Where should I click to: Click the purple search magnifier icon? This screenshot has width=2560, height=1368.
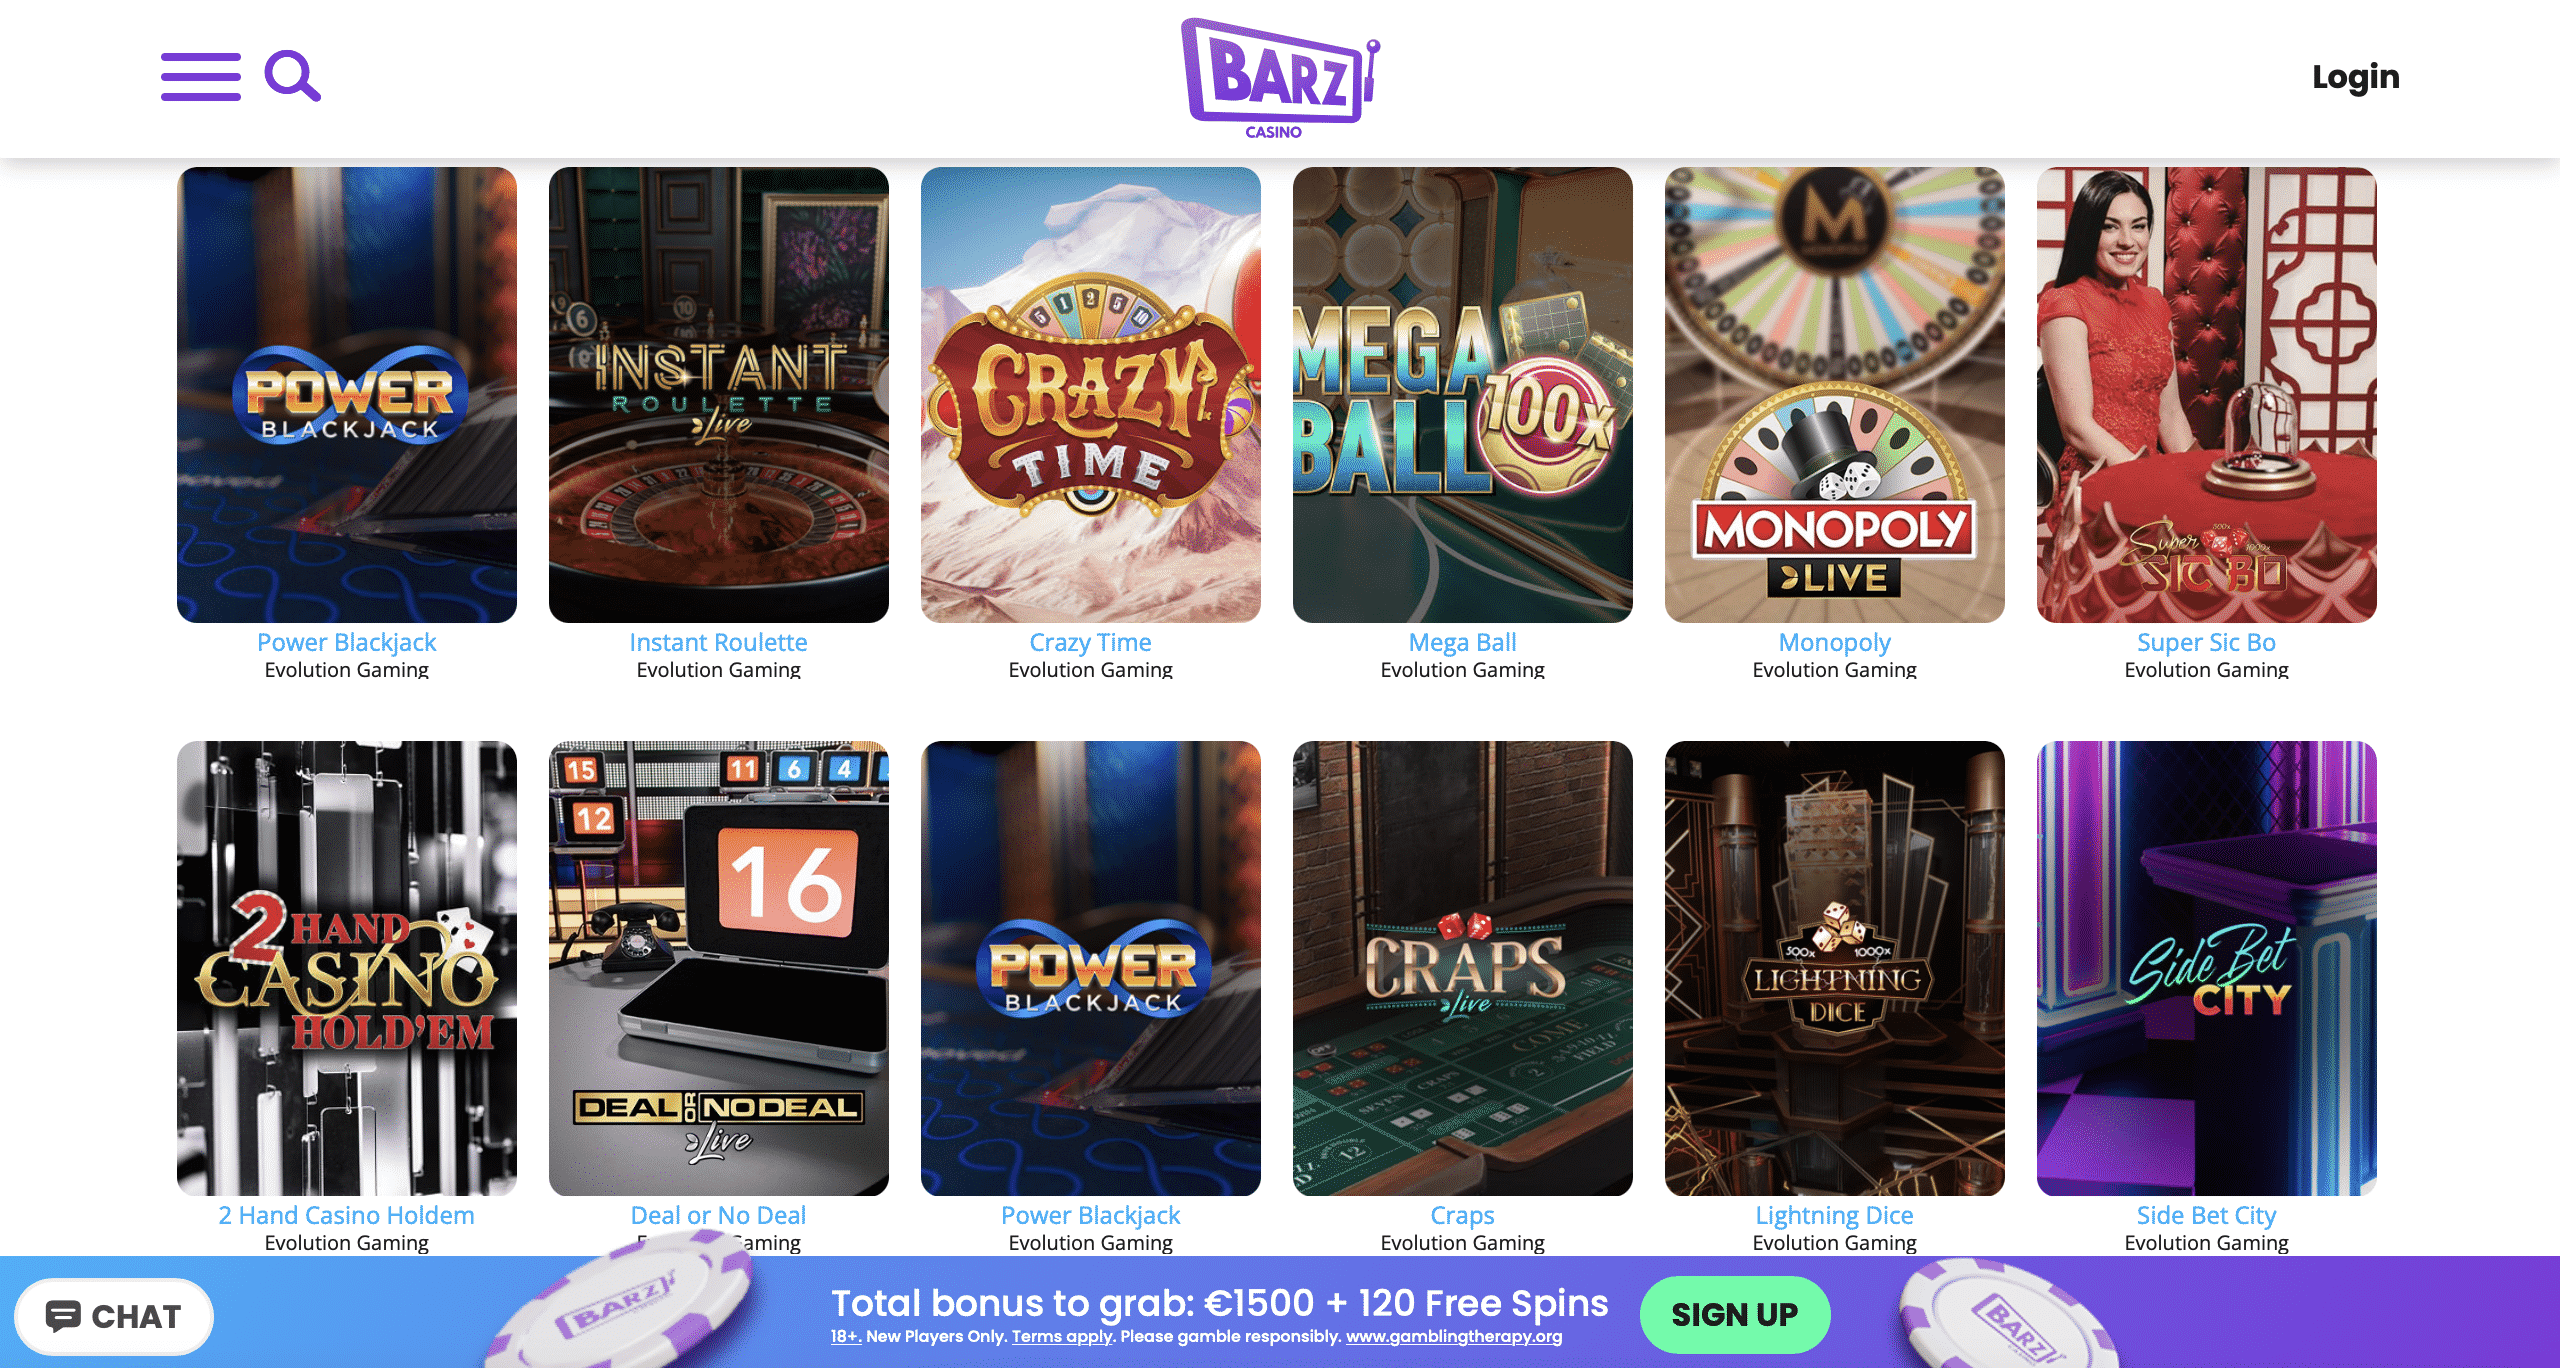292,76
